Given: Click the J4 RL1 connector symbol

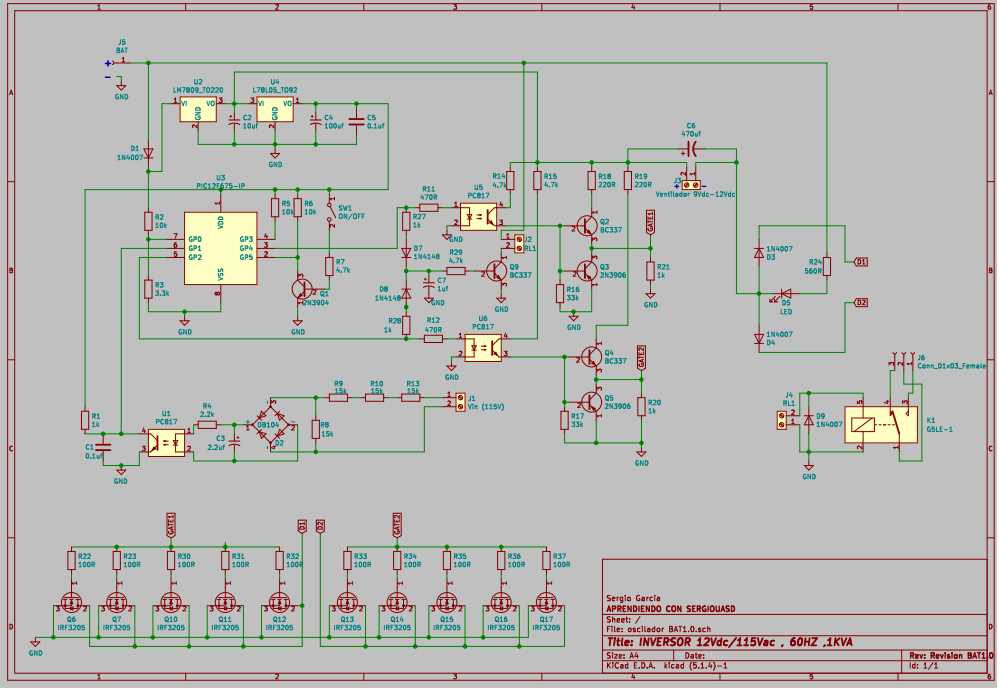Looking at the screenshot, I should click(782, 420).
